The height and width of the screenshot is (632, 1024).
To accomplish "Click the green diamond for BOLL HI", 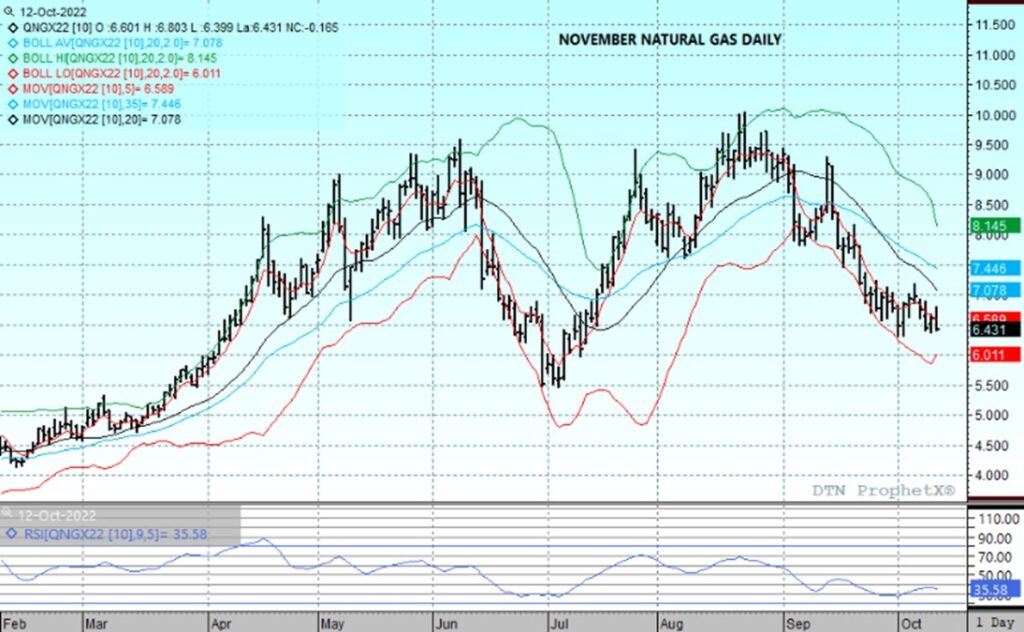I will click(11, 59).
